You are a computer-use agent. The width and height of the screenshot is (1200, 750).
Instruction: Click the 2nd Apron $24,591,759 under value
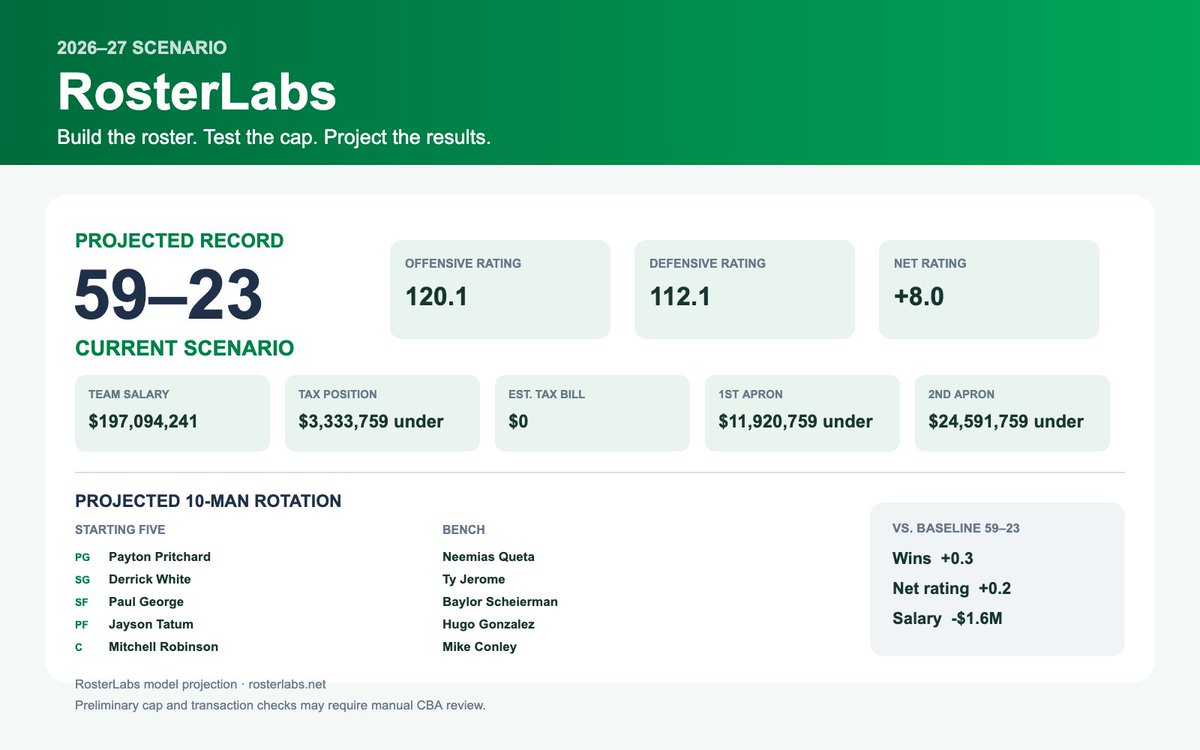point(1006,421)
